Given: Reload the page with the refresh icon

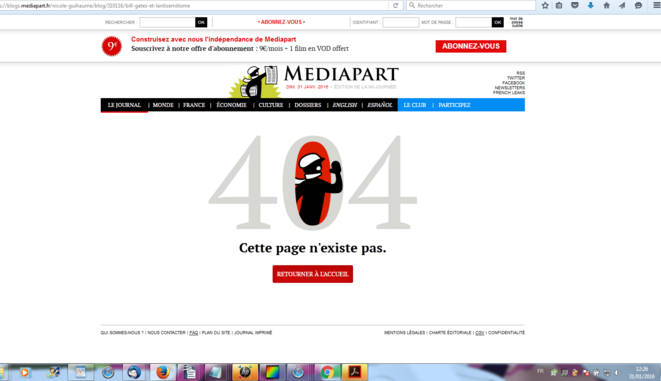Looking at the screenshot, I should pyautogui.click(x=395, y=5).
